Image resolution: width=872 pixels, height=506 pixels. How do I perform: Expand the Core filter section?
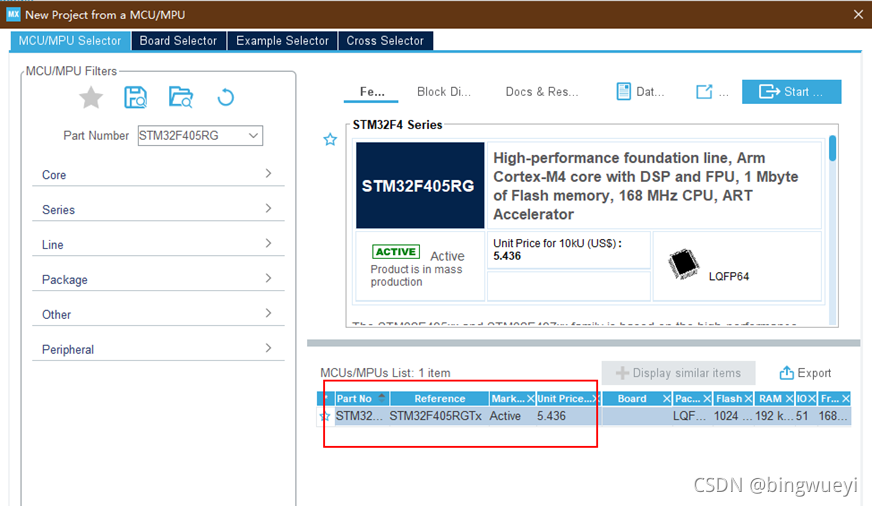(x=158, y=175)
